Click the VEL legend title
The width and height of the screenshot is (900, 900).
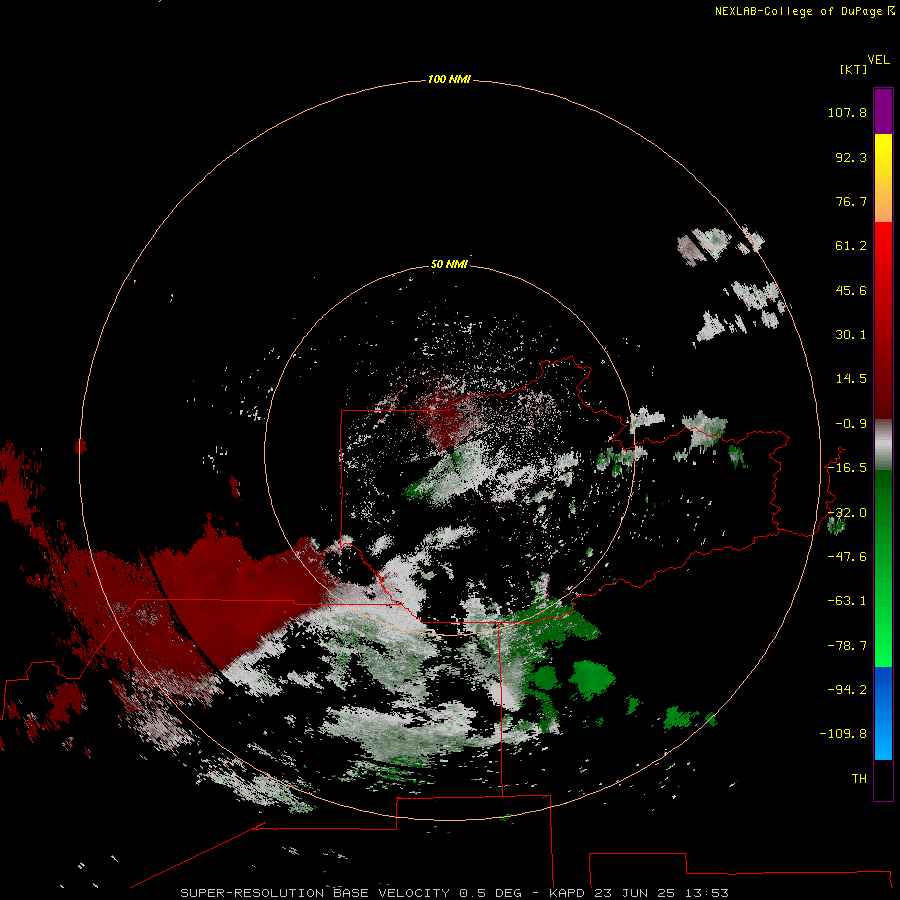click(x=879, y=60)
